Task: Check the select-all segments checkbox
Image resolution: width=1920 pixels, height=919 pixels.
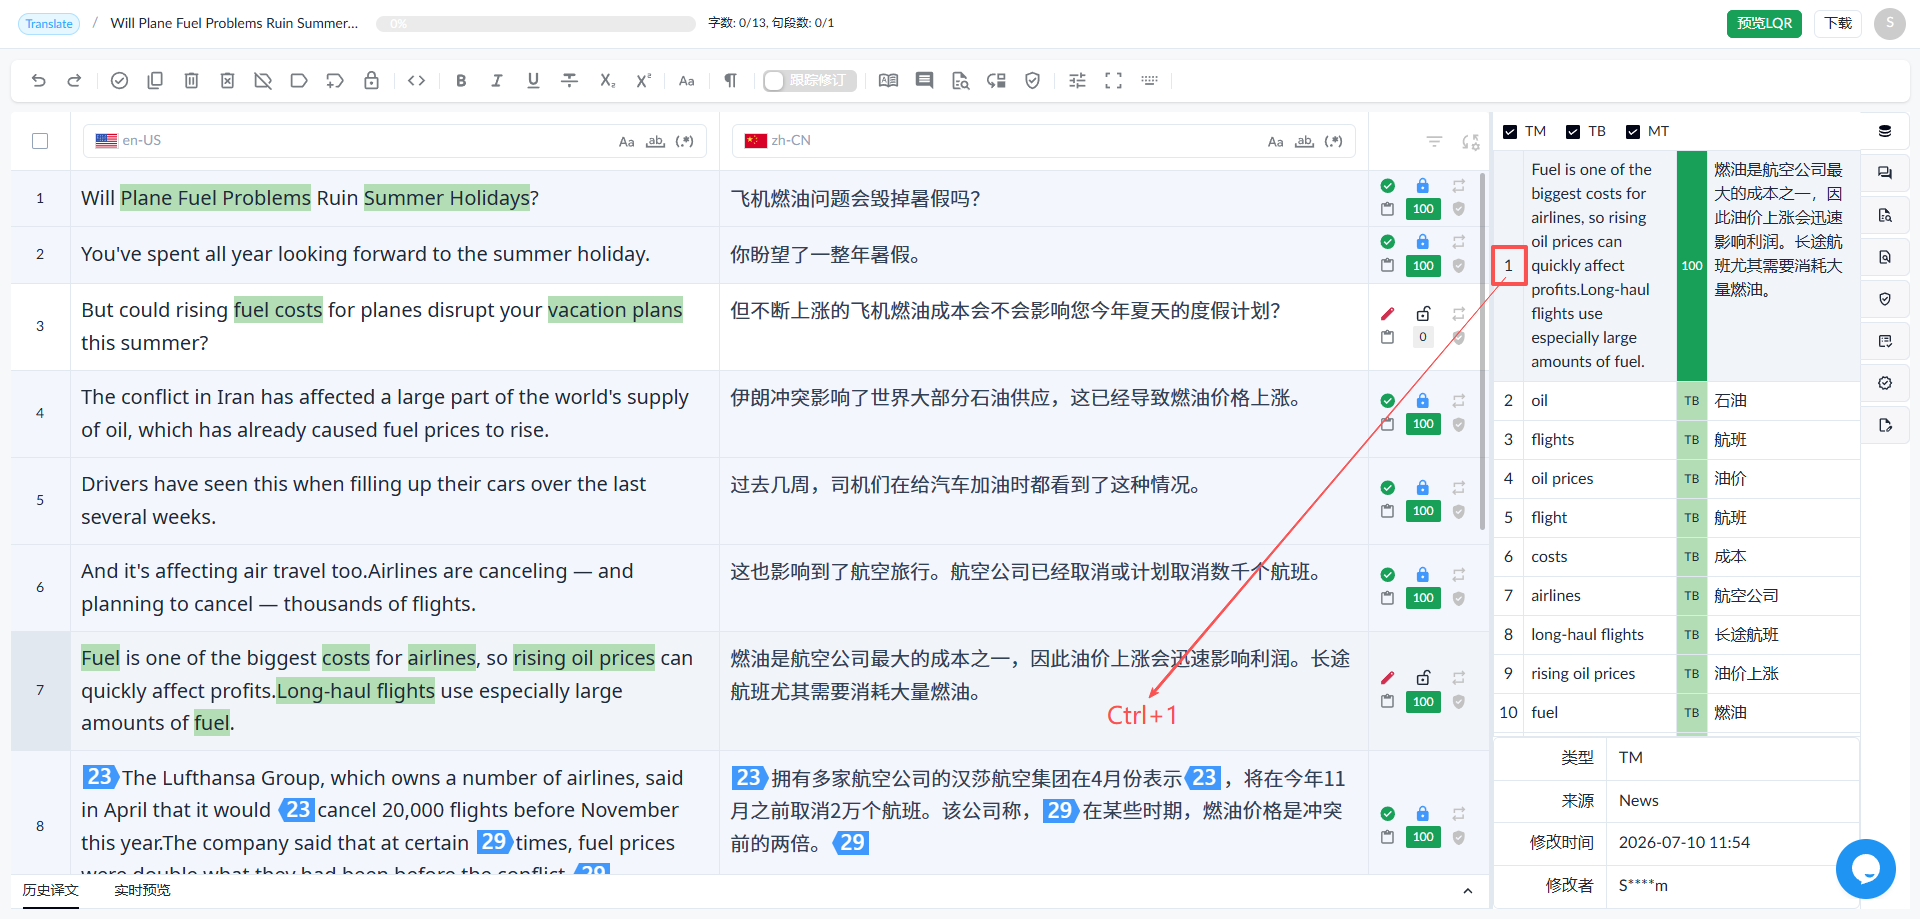Action: click(x=40, y=141)
